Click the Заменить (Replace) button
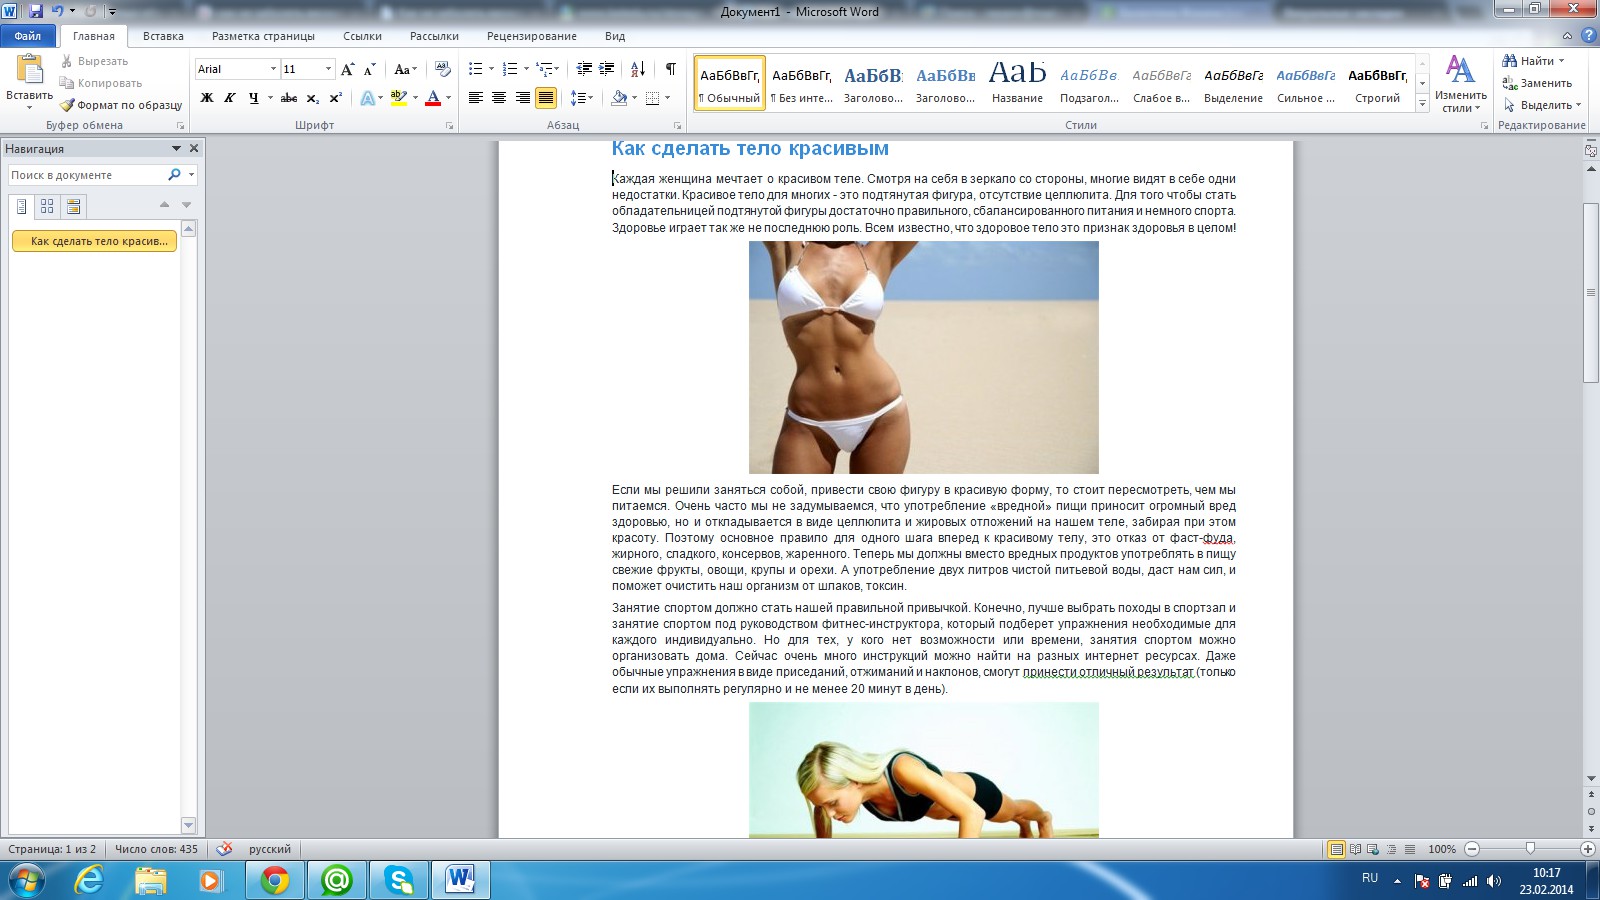The height and width of the screenshot is (900, 1600). point(1537,83)
